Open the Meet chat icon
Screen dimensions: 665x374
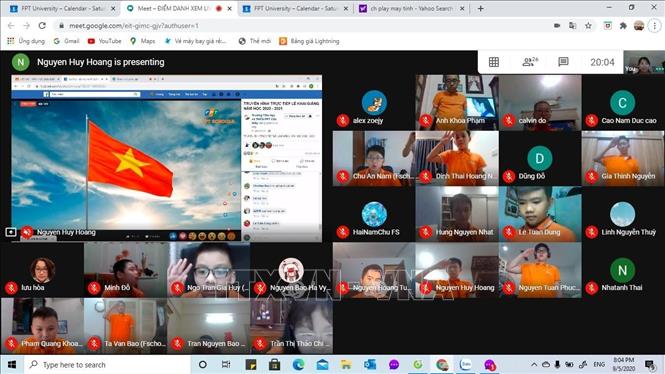pyautogui.click(x=563, y=62)
